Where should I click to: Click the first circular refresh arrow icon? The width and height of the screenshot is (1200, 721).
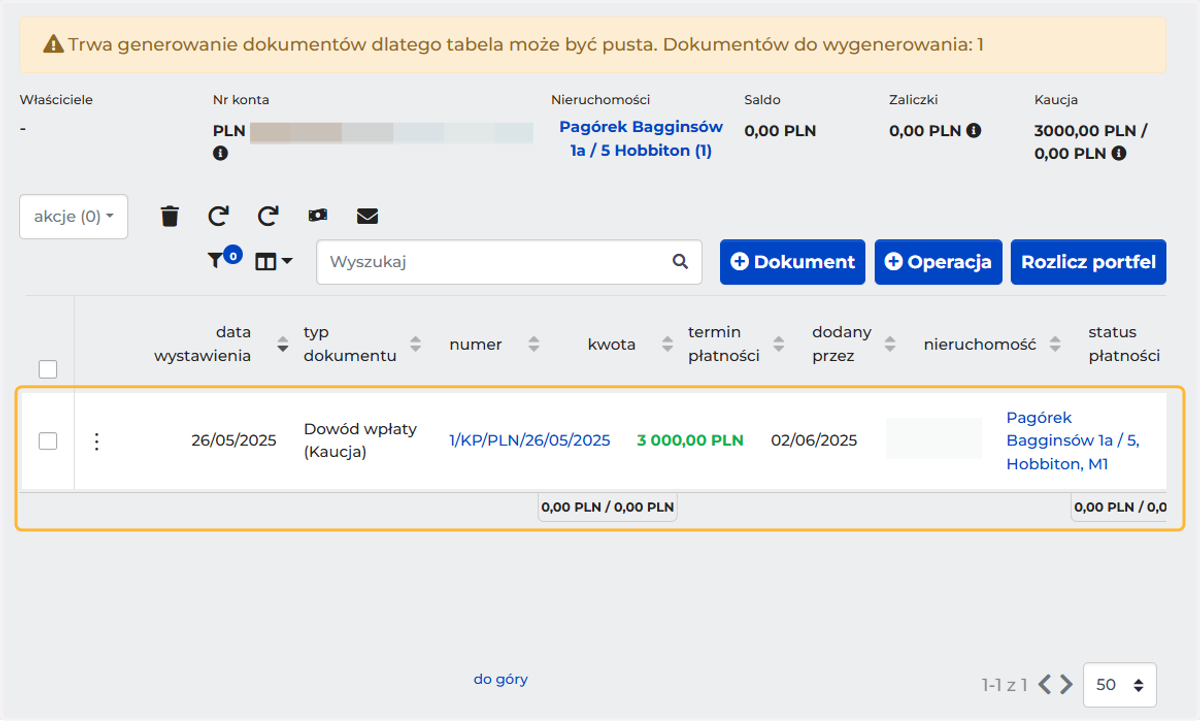tap(218, 216)
